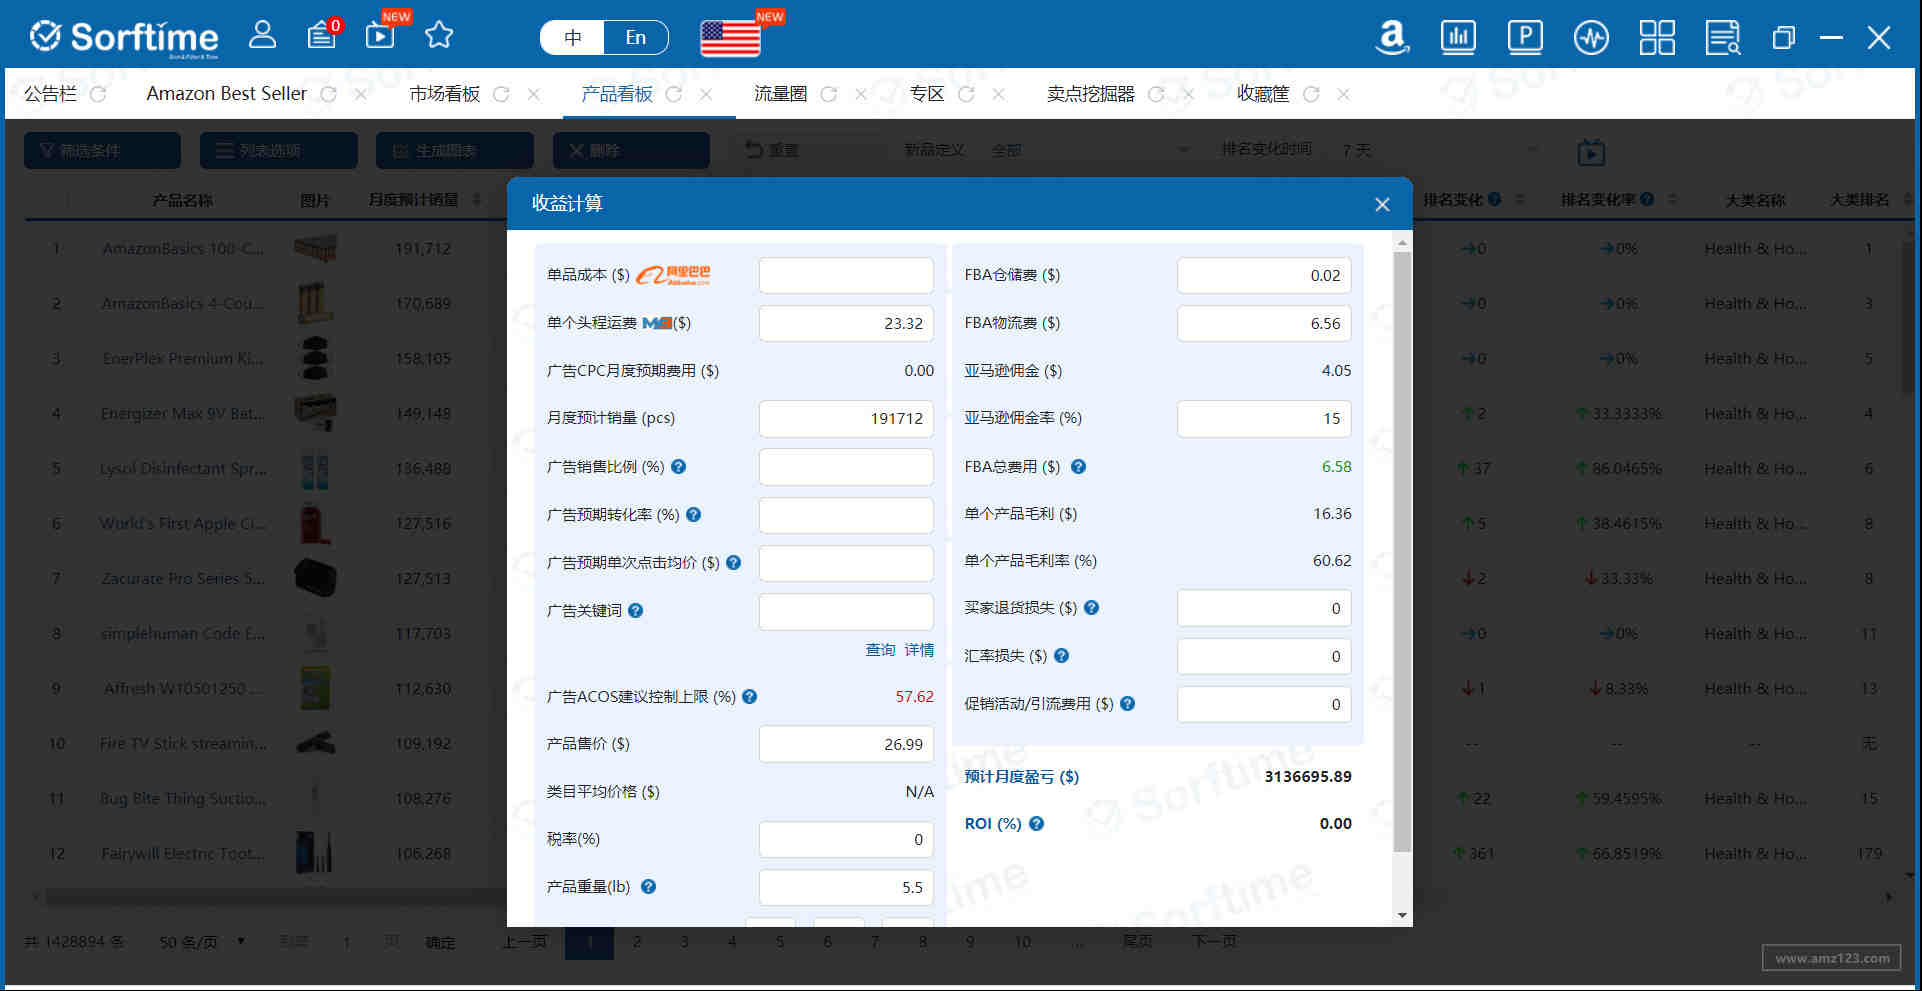Open product row AmazonBasics 4-Cou...
Image resolution: width=1922 pixels, height=991 pixels.
[x=183, y=303]
